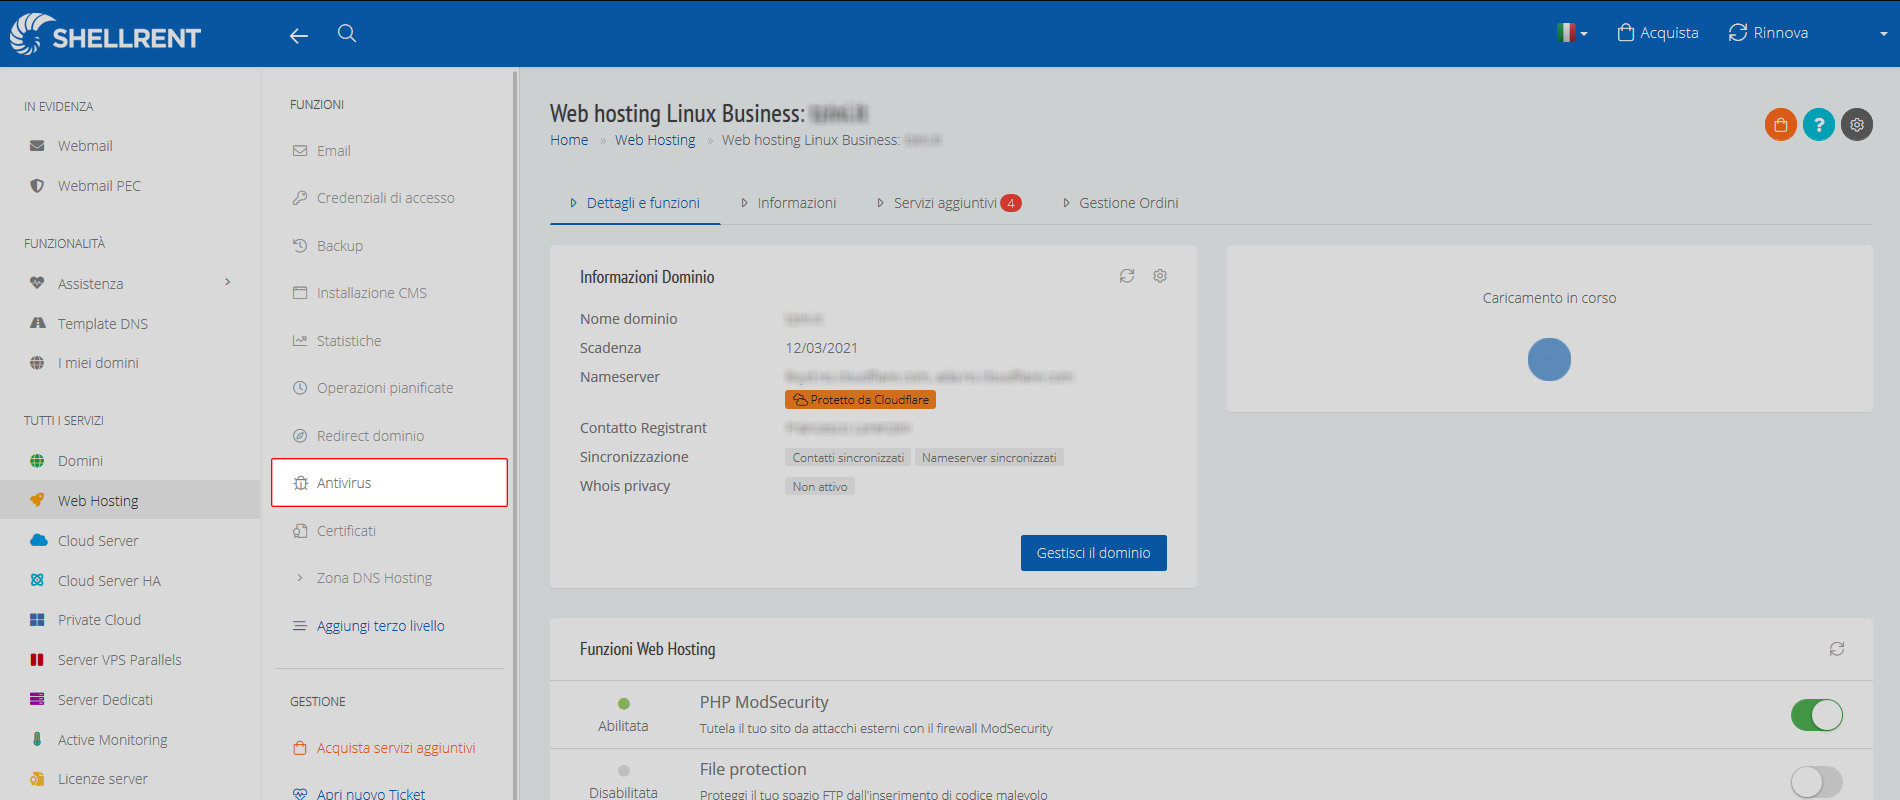Switch to the Gestione Ordini tab
The width and height of the screenshot is (1900, 800).
point(1120,203)
